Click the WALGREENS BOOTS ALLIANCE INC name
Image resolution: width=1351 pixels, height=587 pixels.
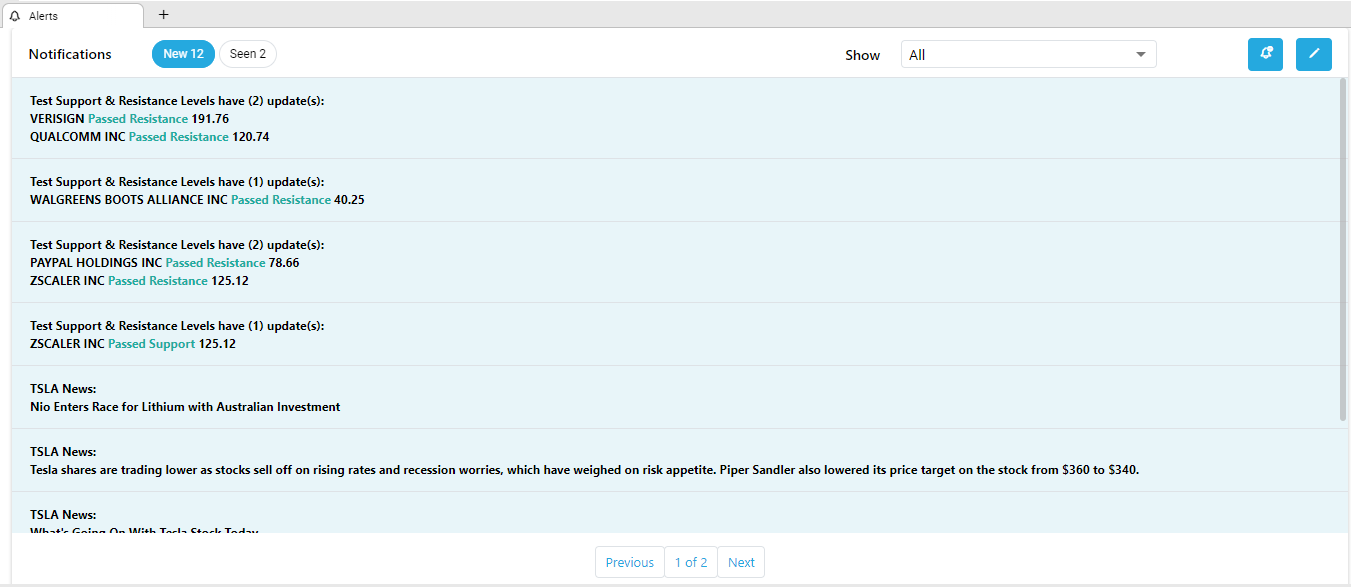click(129, 200)
